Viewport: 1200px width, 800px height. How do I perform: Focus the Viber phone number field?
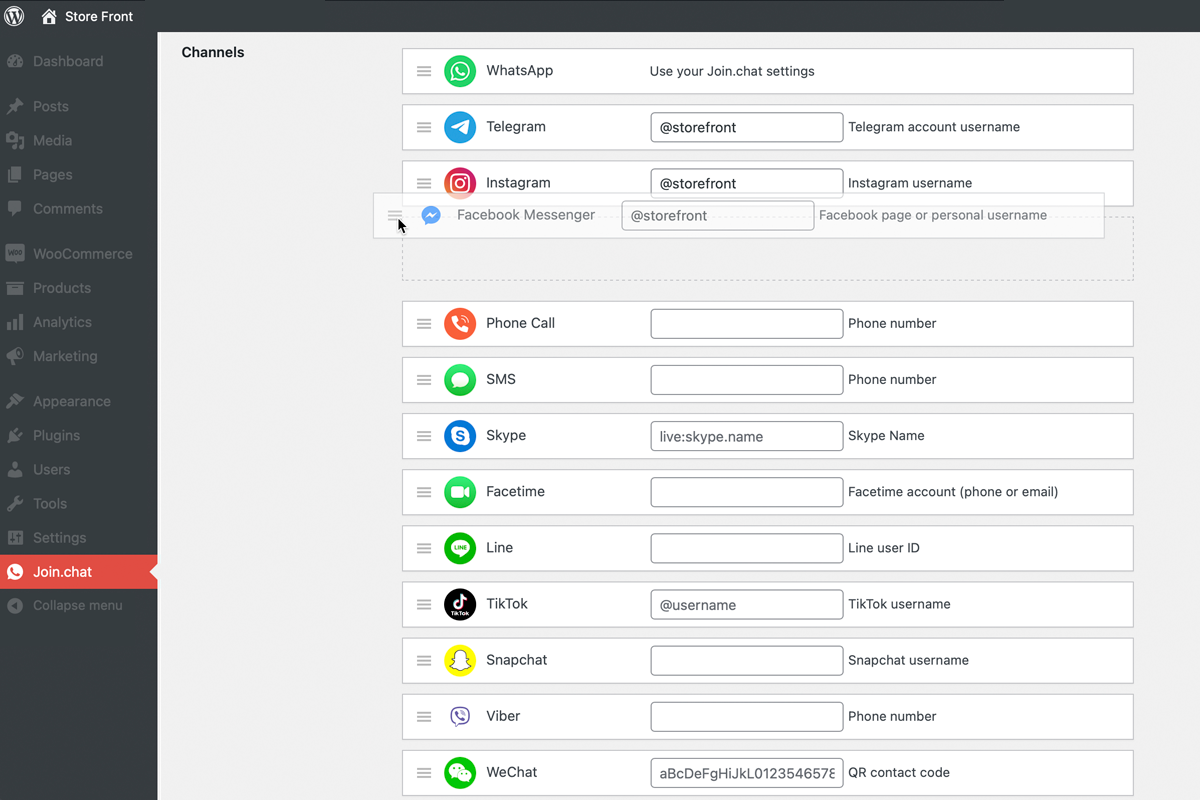[x=747, y=716]
